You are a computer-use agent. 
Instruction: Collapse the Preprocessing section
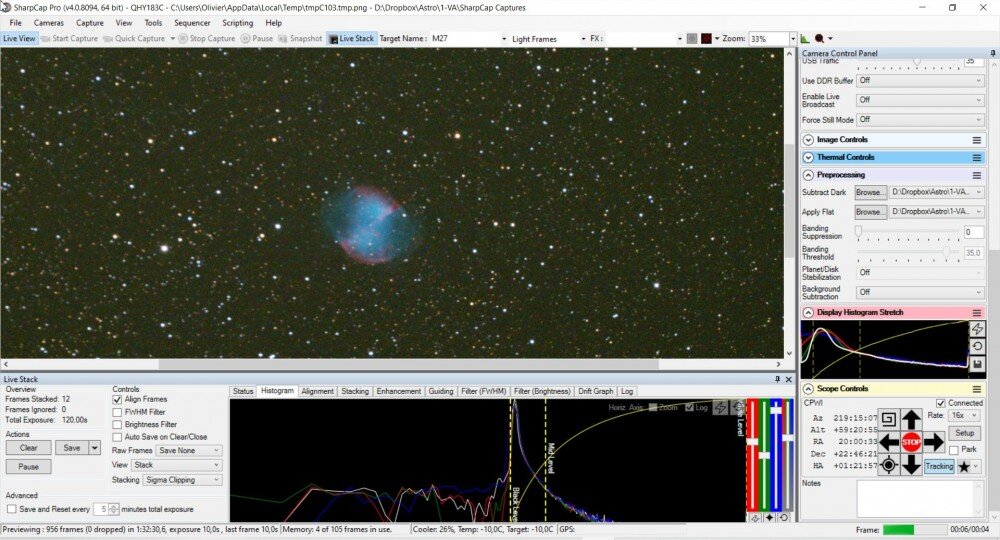point(809,175)
